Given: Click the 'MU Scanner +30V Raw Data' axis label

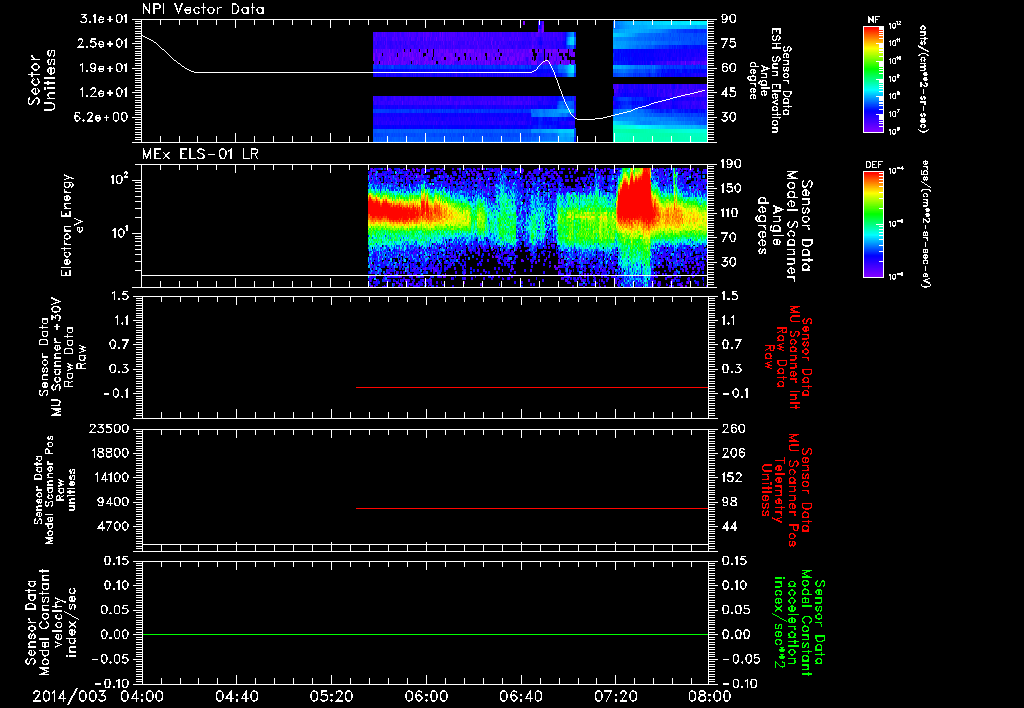Looking at the screenshot, I should coord(62,357).
